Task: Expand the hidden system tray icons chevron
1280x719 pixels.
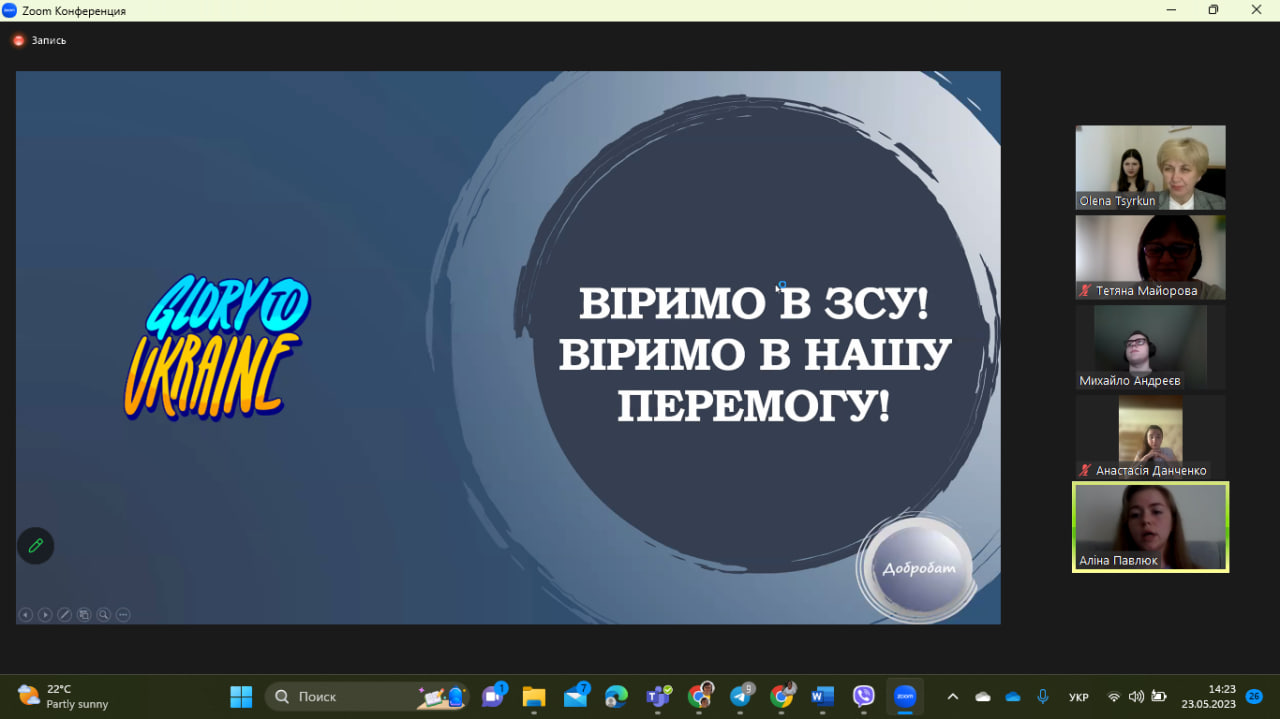Action: tap(952, 696)
